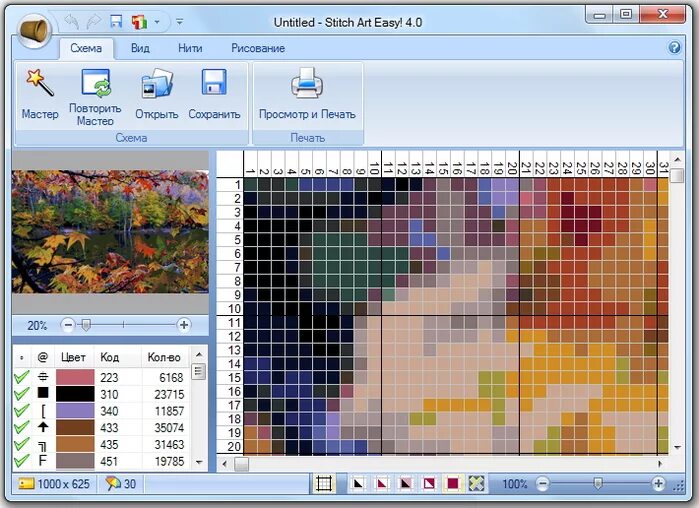Switch to the Вид ribbon tab
The height and width of the screenshot is (508, 699).
(x=140, y=48)
